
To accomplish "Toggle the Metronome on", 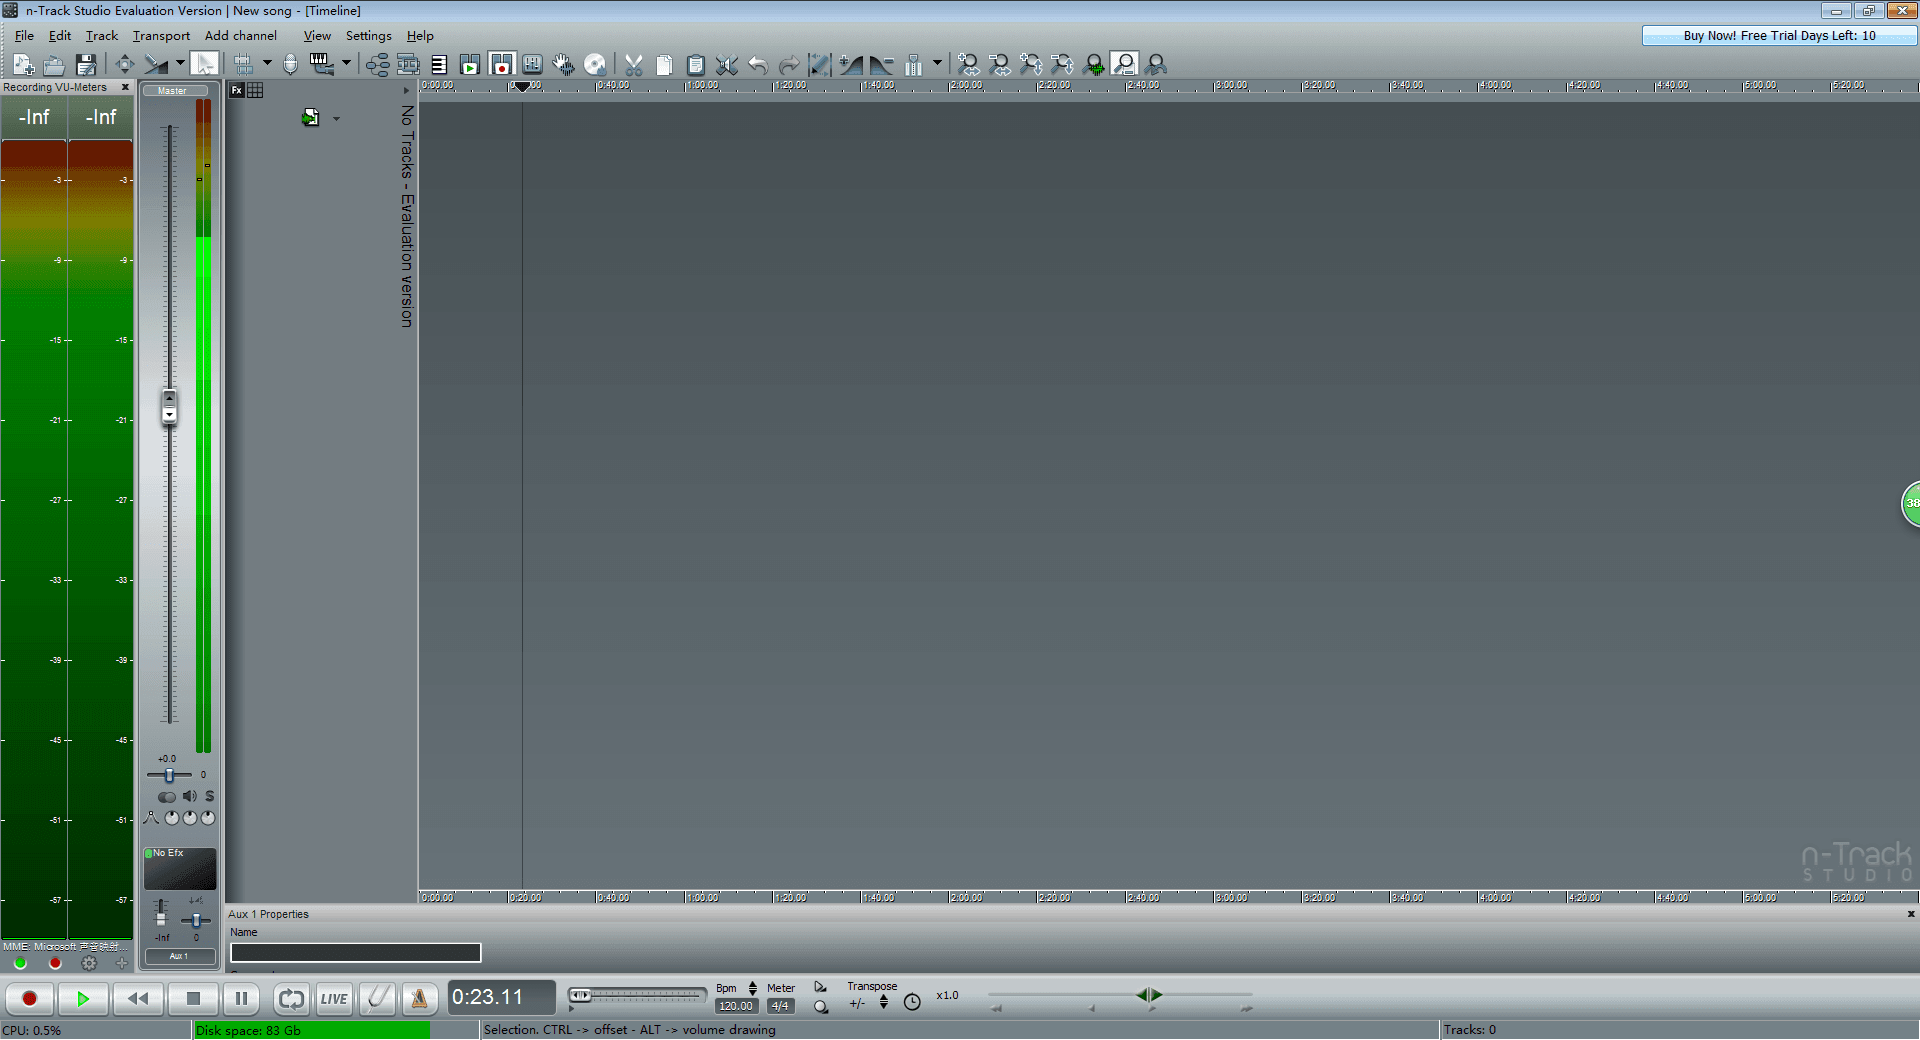I will click(x=419, y=998).
